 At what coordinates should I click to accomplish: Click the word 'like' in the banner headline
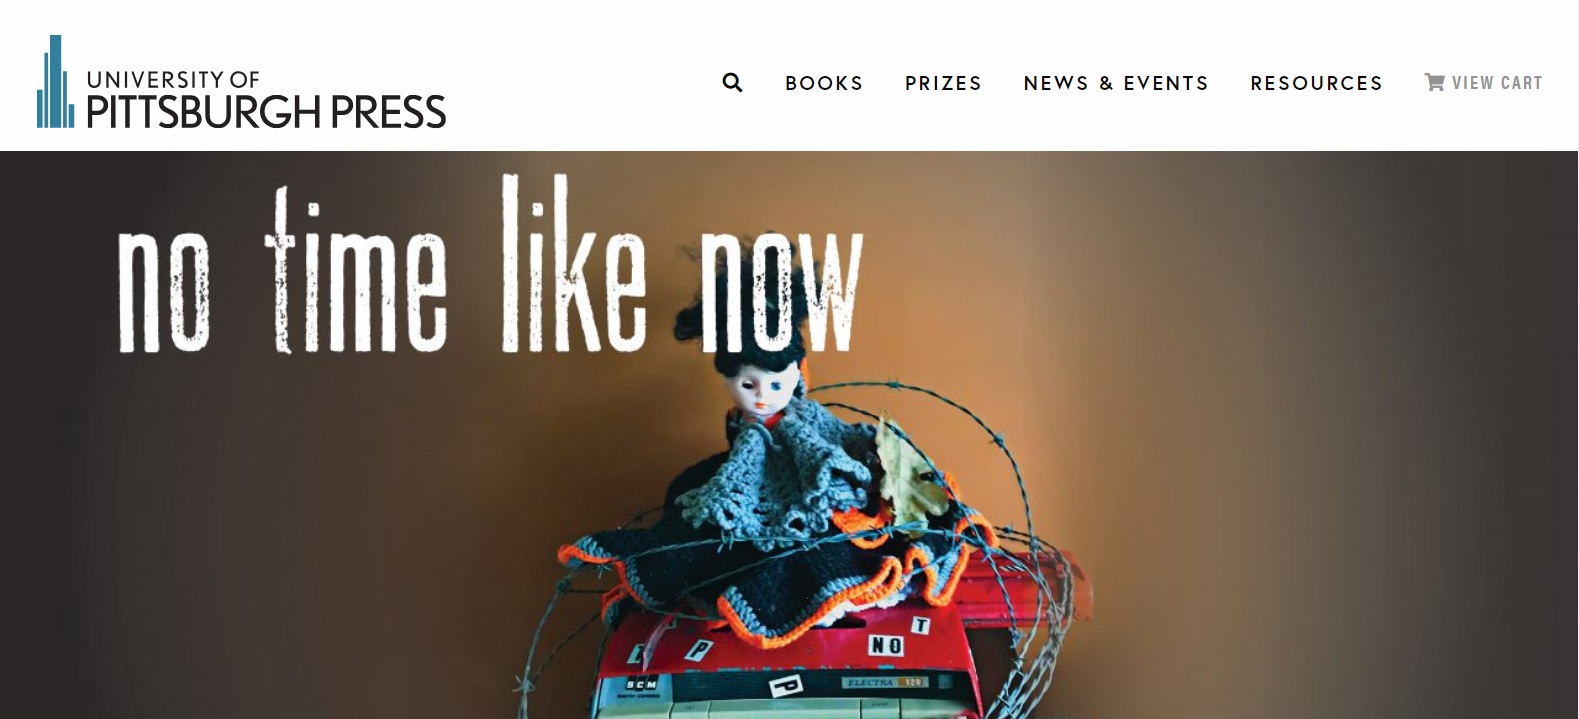click(572, 265)
